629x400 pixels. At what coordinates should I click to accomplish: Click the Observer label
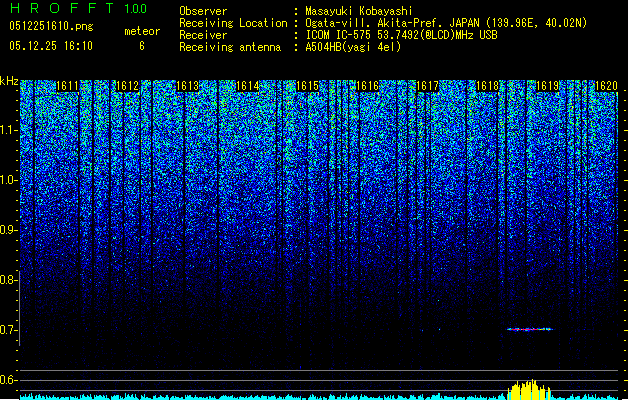(203, 11)
